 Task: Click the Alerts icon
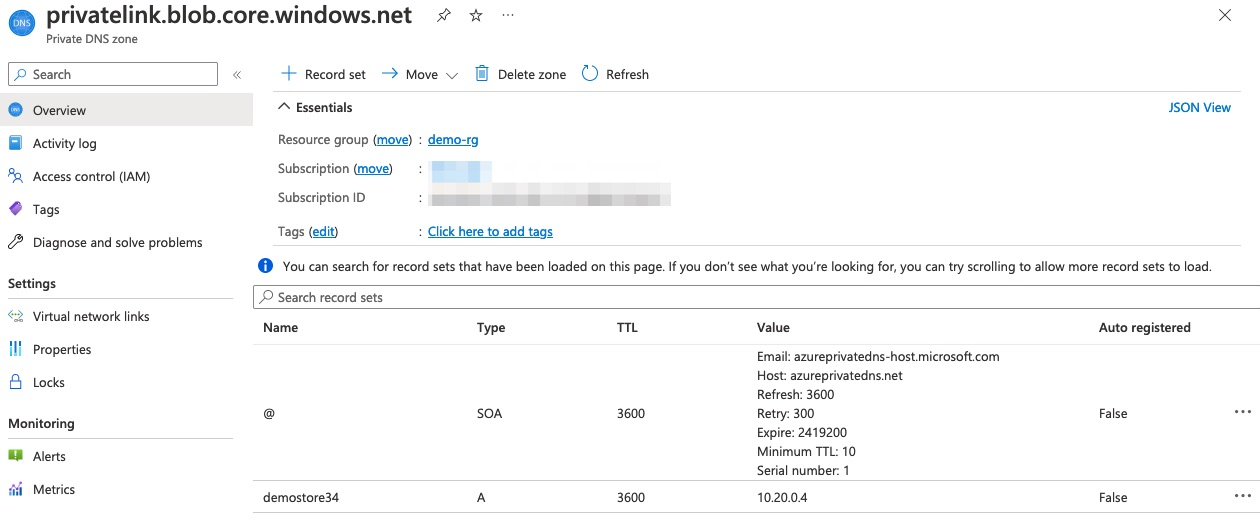click(x=15, y=456)
